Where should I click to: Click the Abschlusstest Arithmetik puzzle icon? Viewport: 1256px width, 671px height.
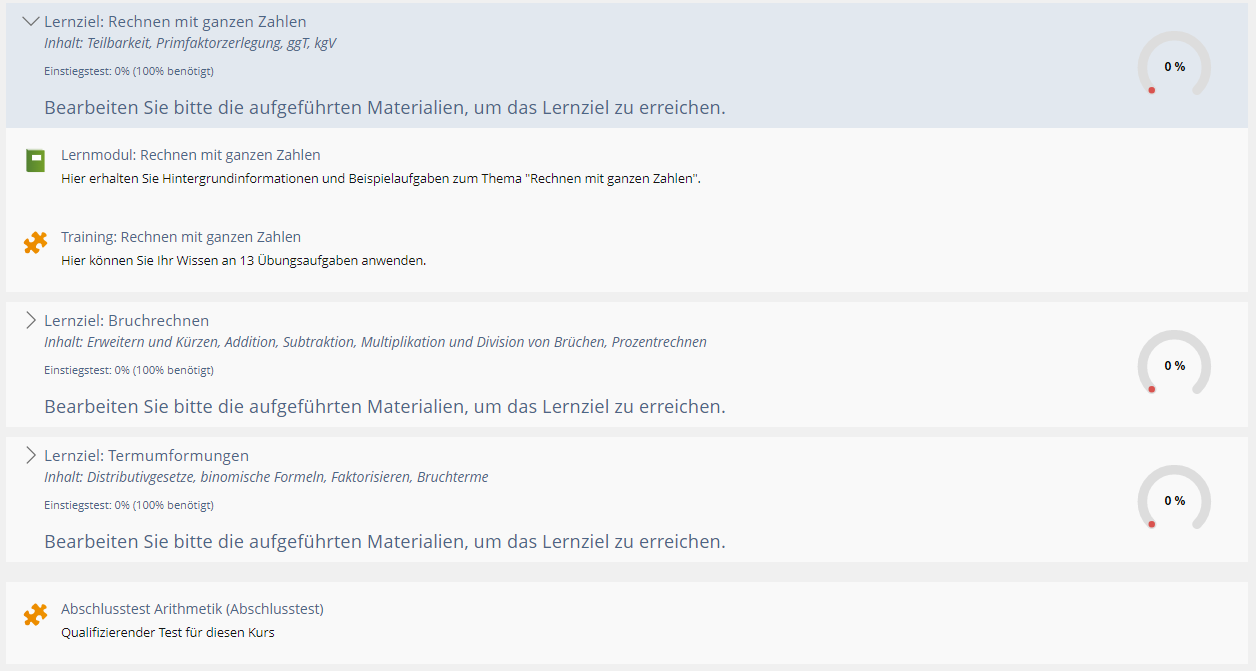[35, 613]
